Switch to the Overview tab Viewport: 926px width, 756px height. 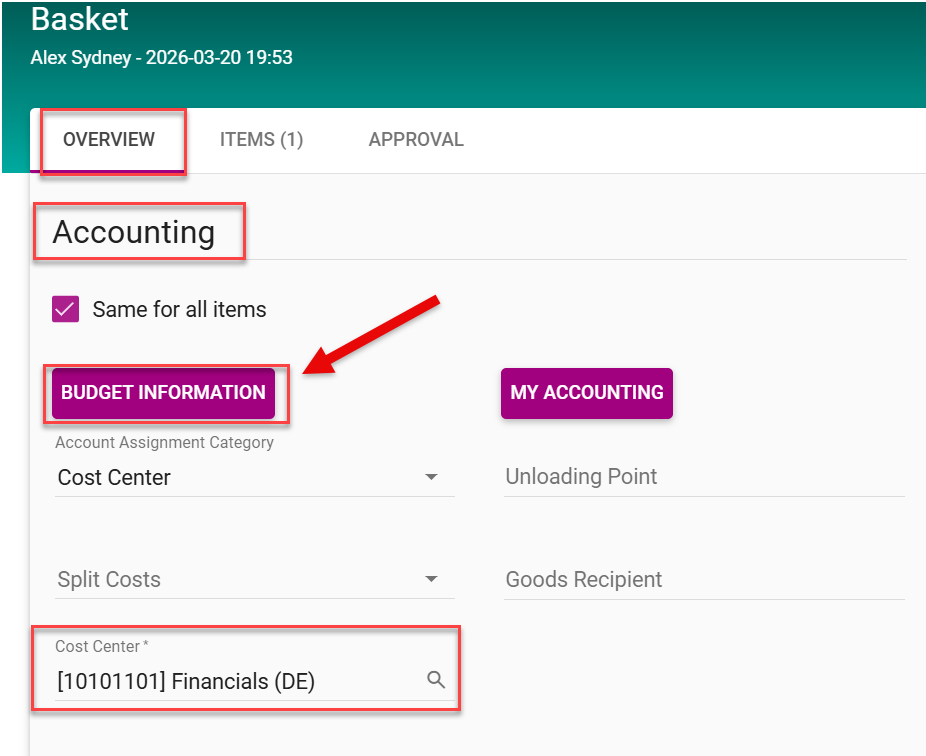click(x=109, y=140)
